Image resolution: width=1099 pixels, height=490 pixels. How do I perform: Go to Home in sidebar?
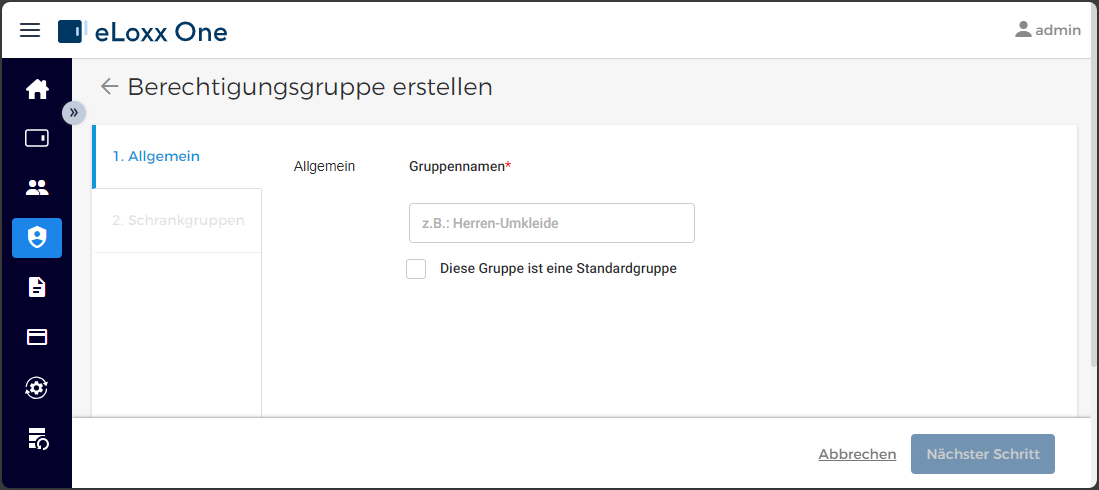coord(37,89)
